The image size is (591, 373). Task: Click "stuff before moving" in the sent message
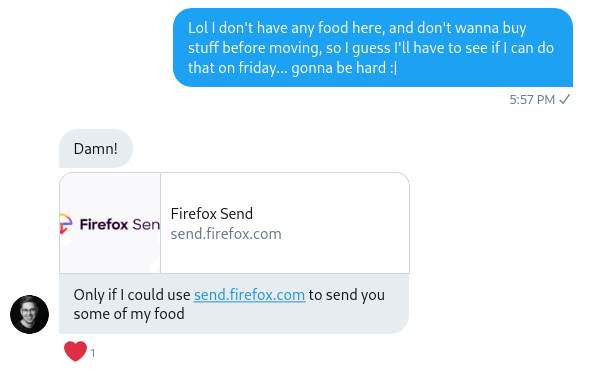[255, 48]
